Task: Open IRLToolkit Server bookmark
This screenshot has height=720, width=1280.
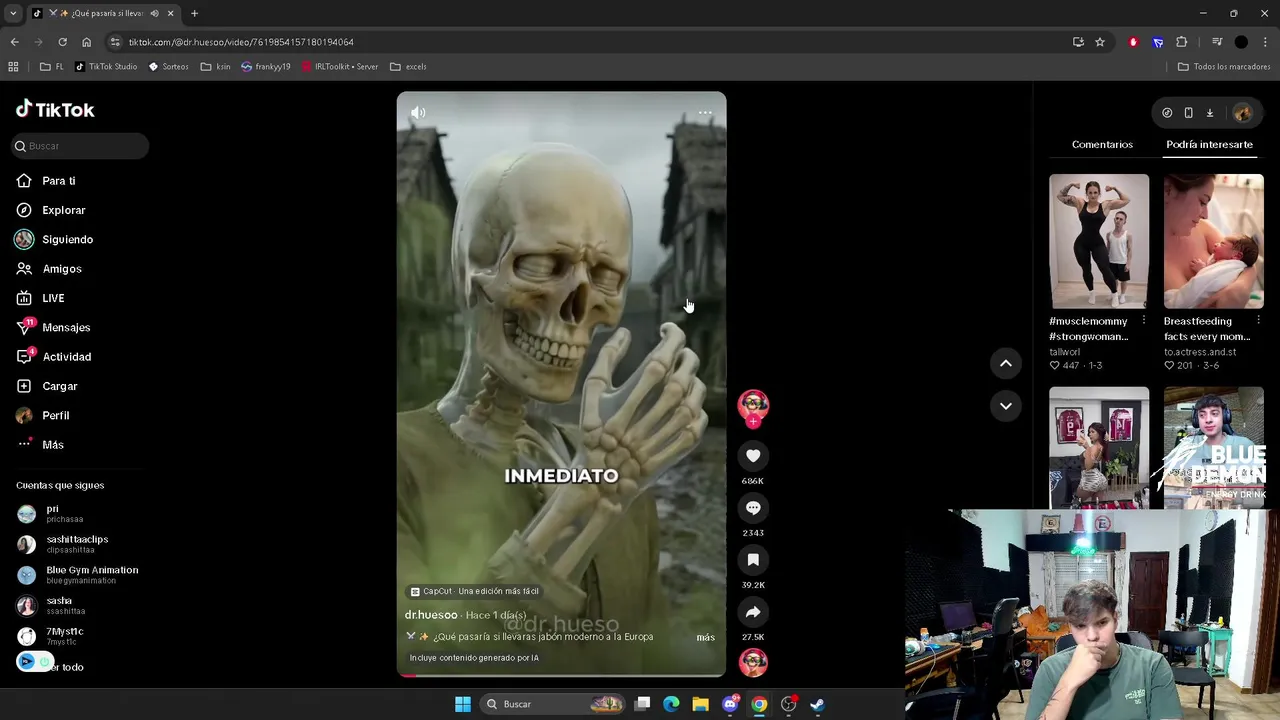Action: (339, 67)
